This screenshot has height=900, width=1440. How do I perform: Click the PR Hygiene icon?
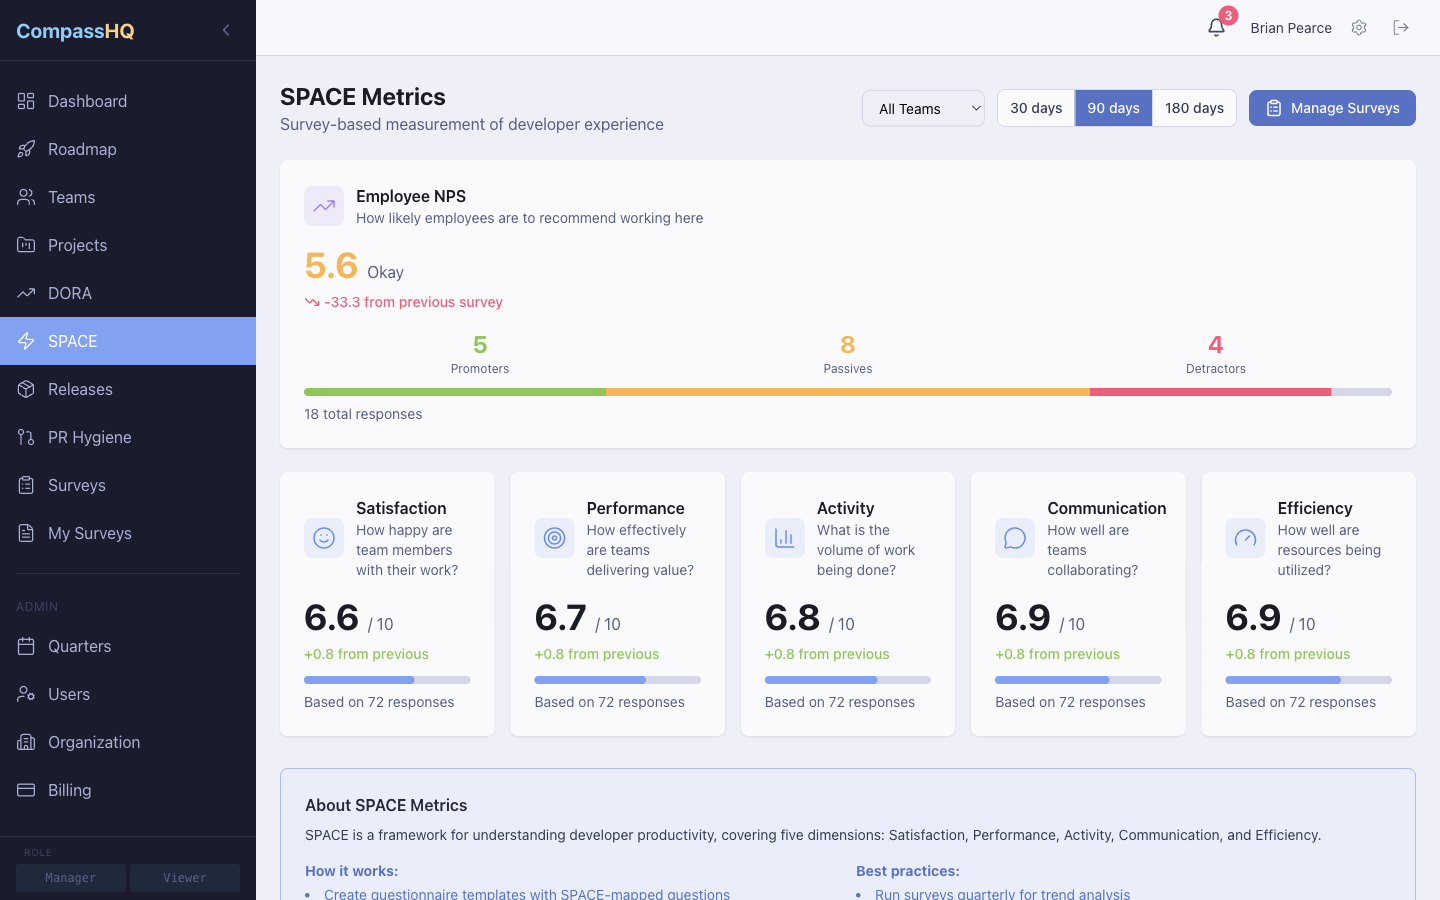(26, 437)
